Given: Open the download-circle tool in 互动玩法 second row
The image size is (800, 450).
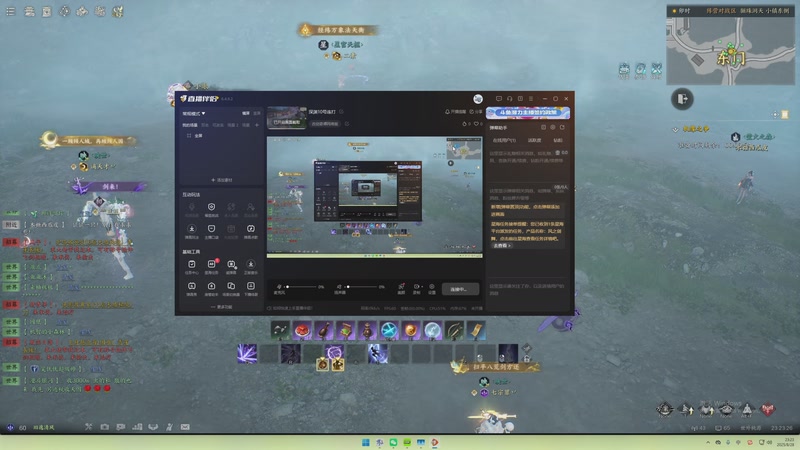Looking at the screenshot, I should [x=192, y=229].
